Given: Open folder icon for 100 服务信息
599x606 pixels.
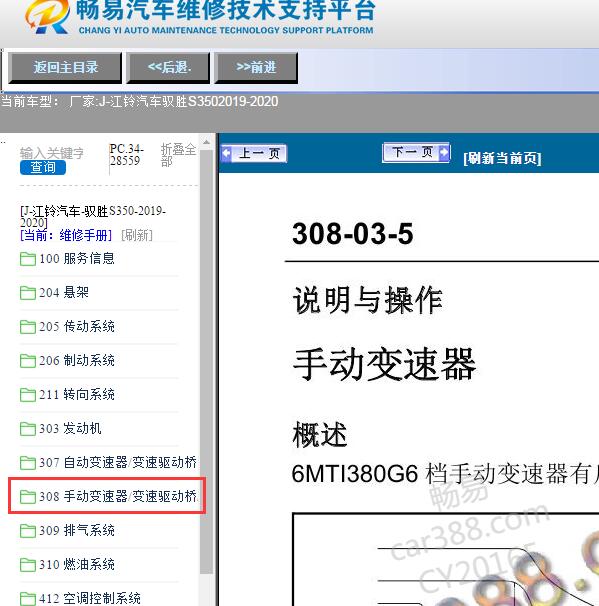Looking at the screenshot, I should [28, 259].
